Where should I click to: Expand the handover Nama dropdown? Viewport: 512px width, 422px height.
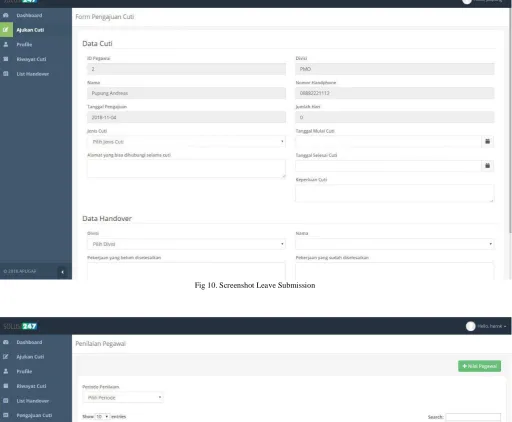click(x=395, y=244)
